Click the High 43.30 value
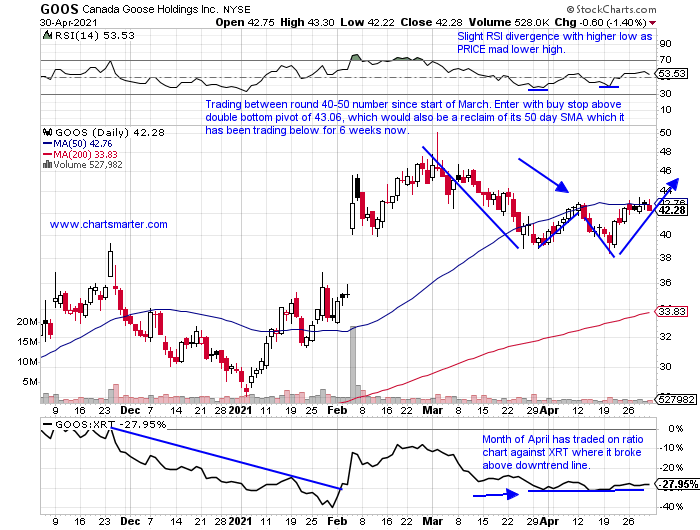This screenshot has width=700, height=530. [x=307, y=22]
